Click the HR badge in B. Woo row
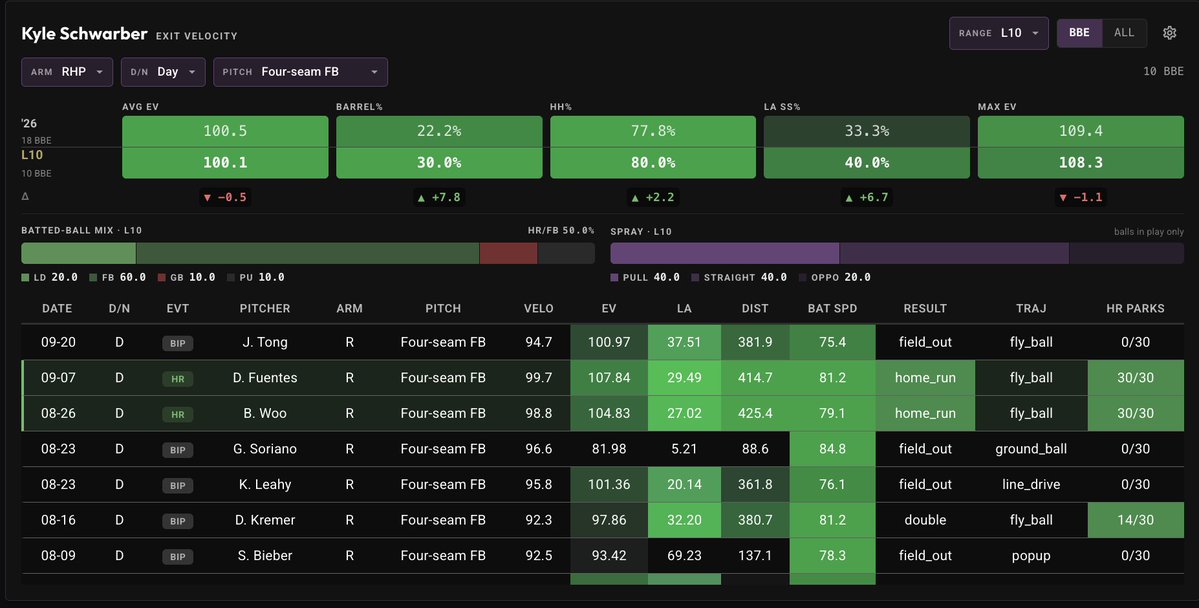This screenshot has width=1199, height=608. pyautogui.click(x=177, y=415)
